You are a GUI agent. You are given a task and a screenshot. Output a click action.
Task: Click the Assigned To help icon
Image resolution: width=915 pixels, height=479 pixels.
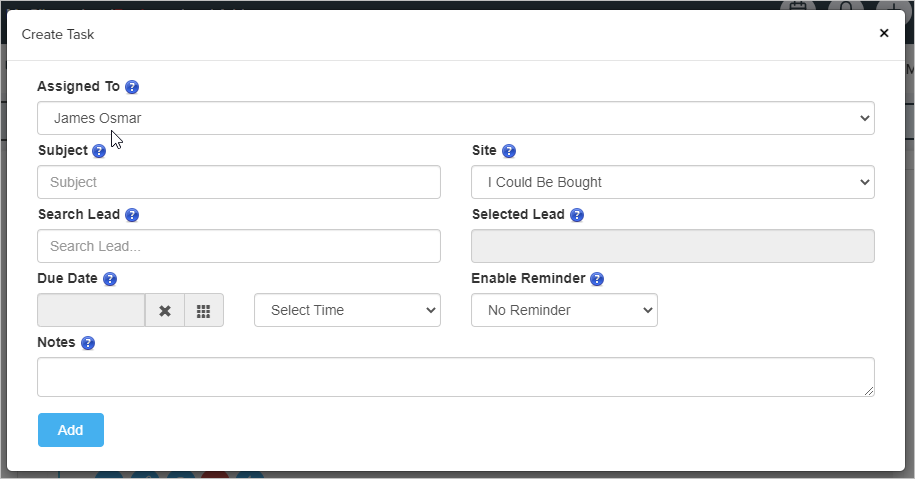[x=132, y=87]
